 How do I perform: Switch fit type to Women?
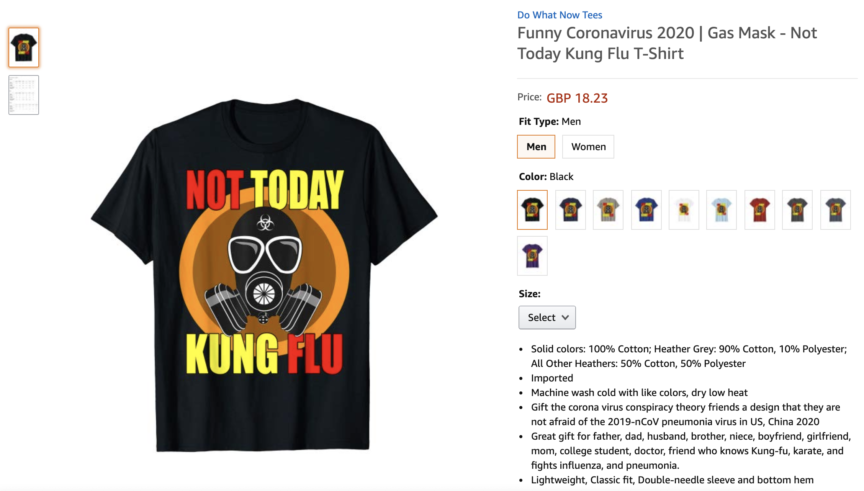(x=588, y=147)
